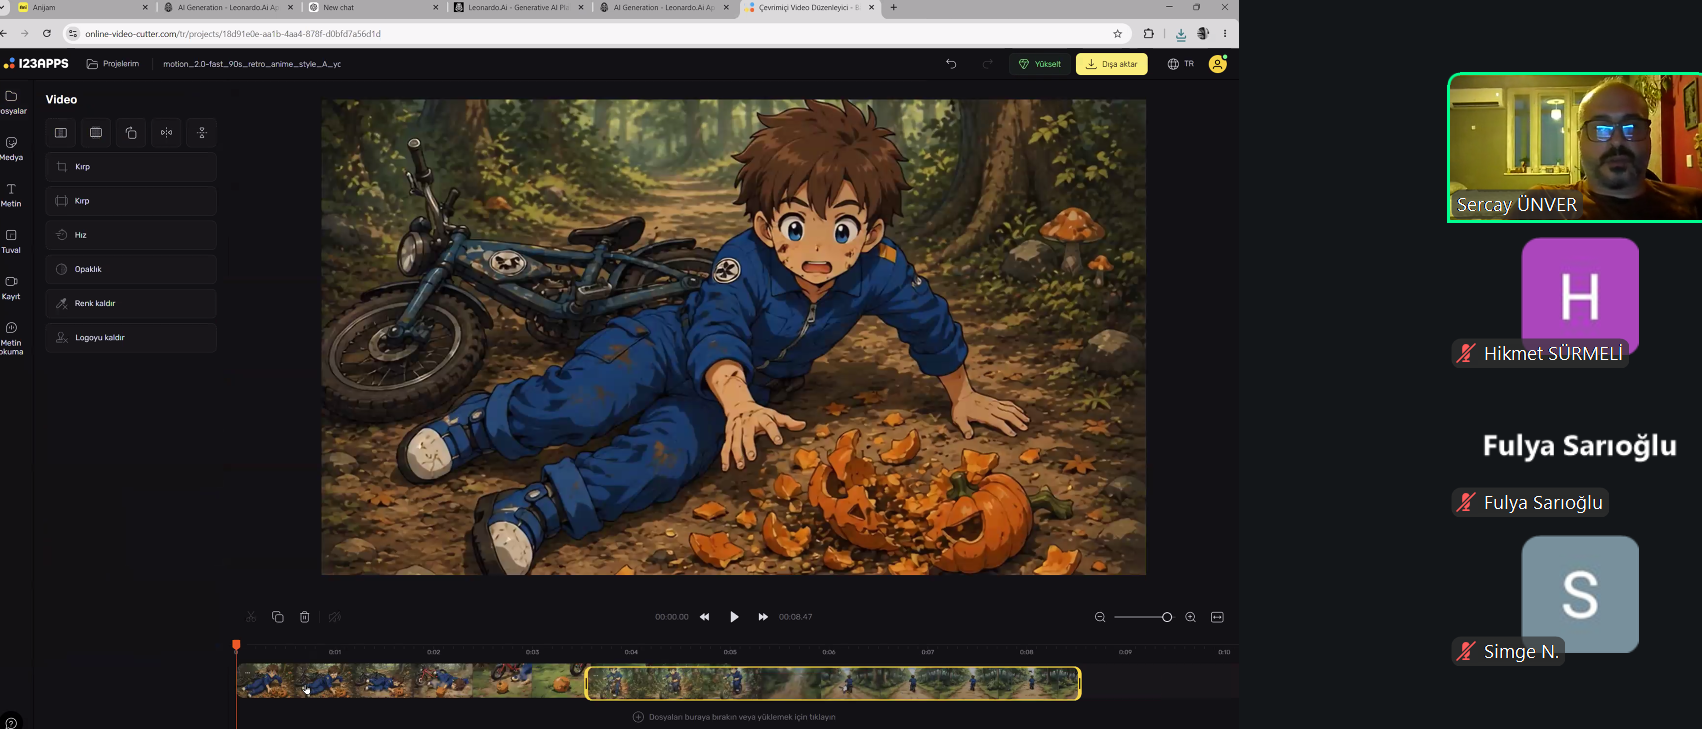Select the first clip with the fallen boy
1702x729 pixels.
click(410, 682)
